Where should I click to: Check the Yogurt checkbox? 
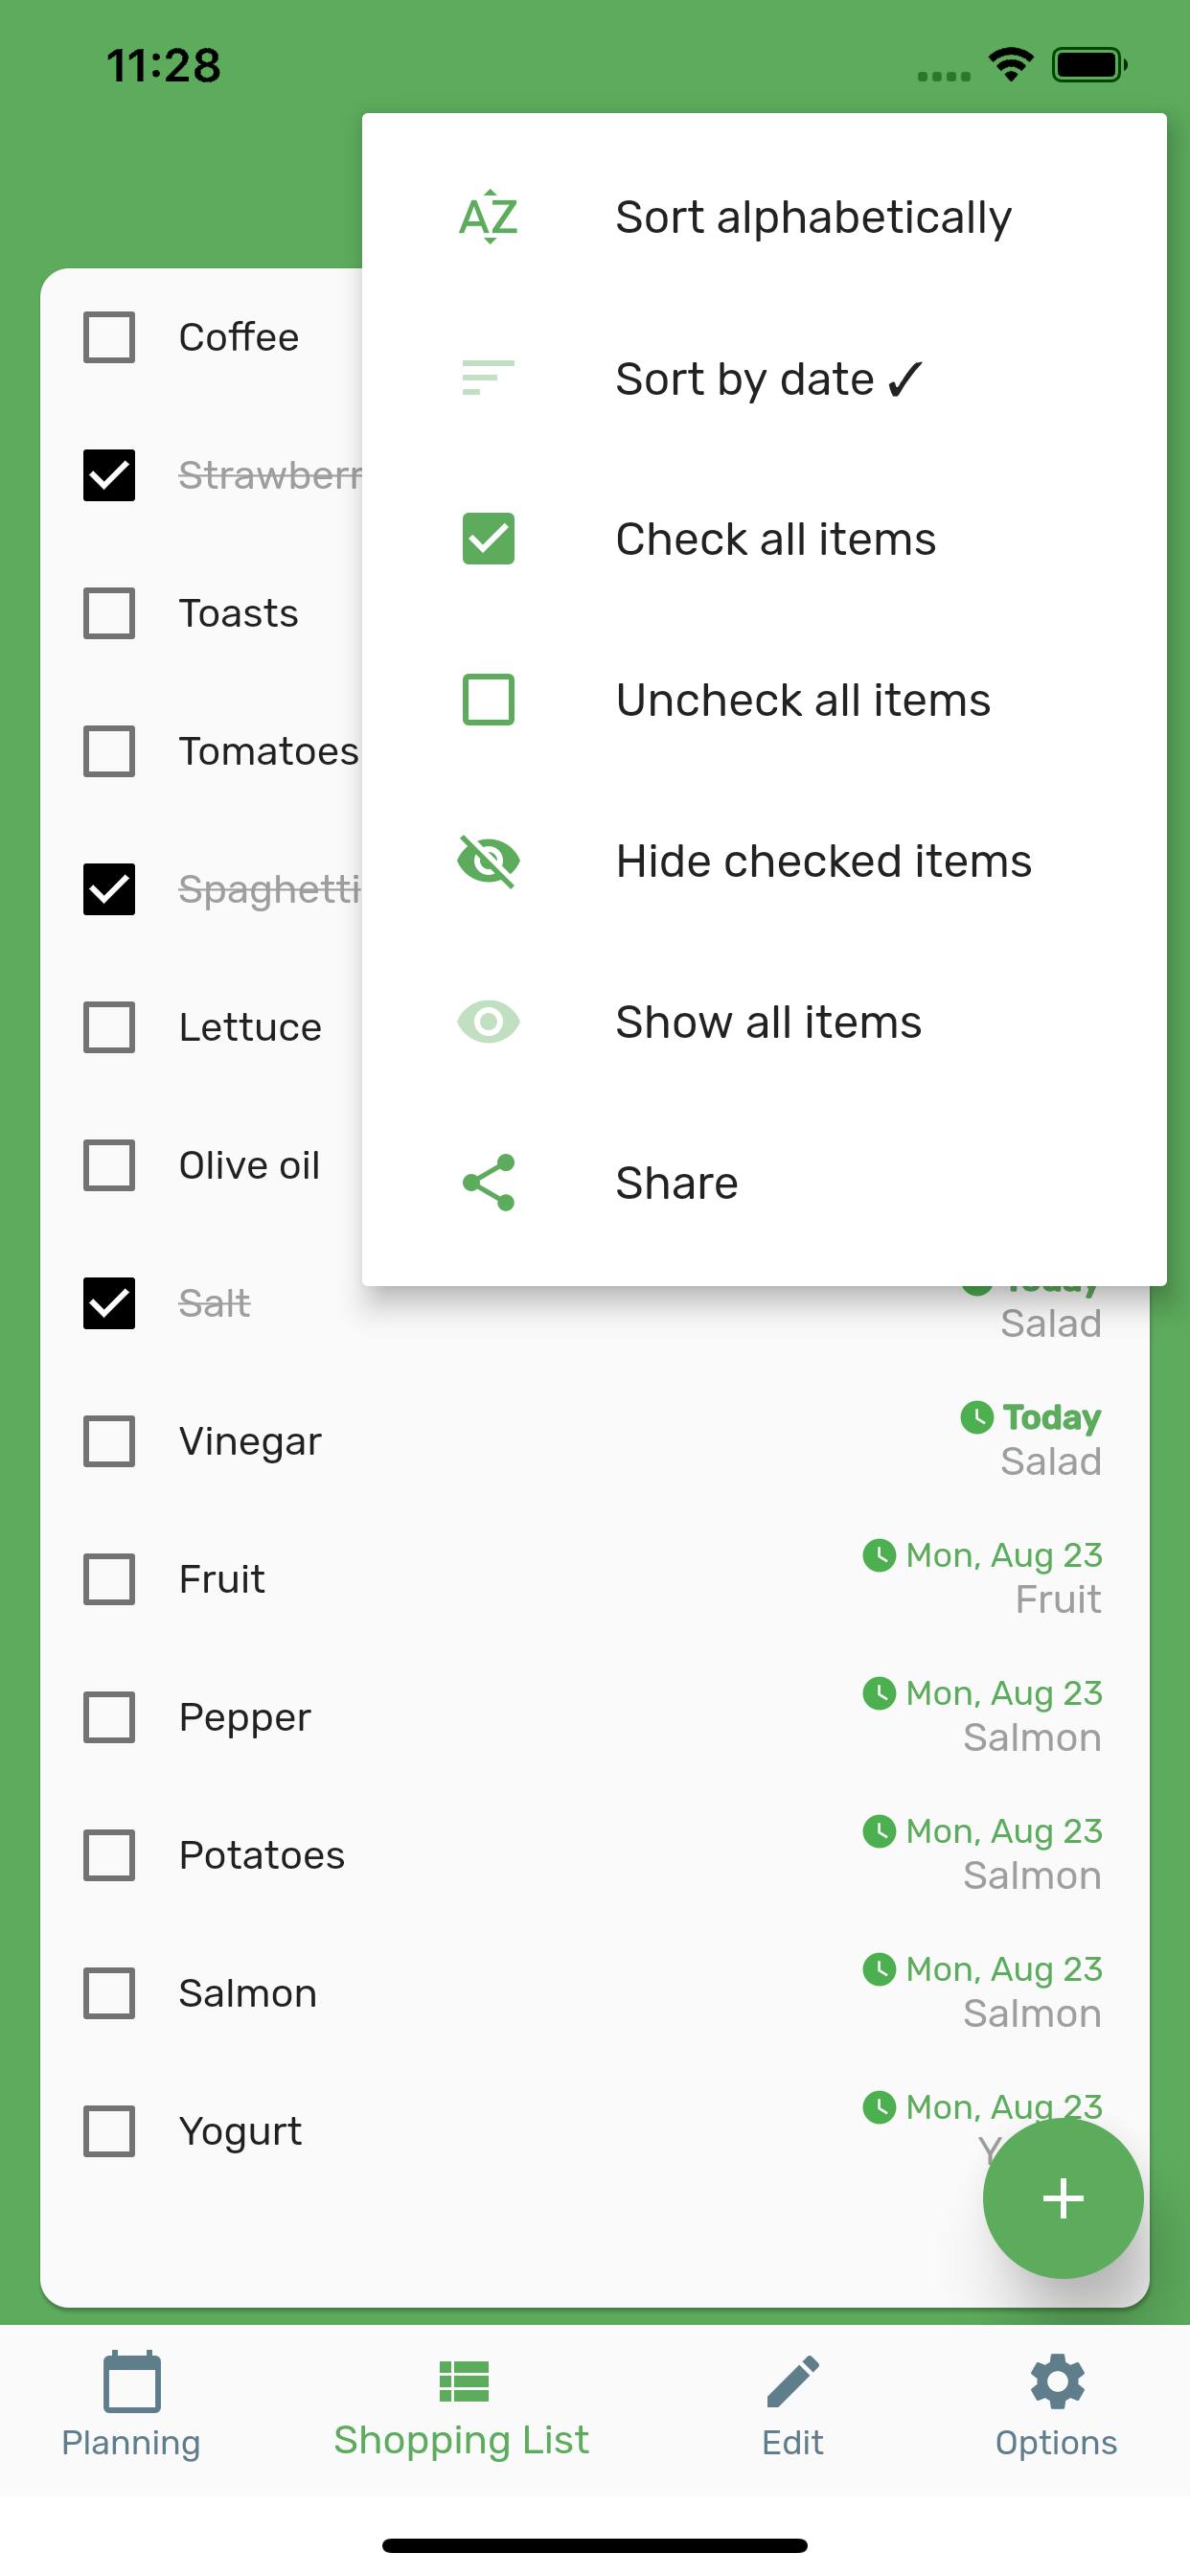tap(109, 2131)
